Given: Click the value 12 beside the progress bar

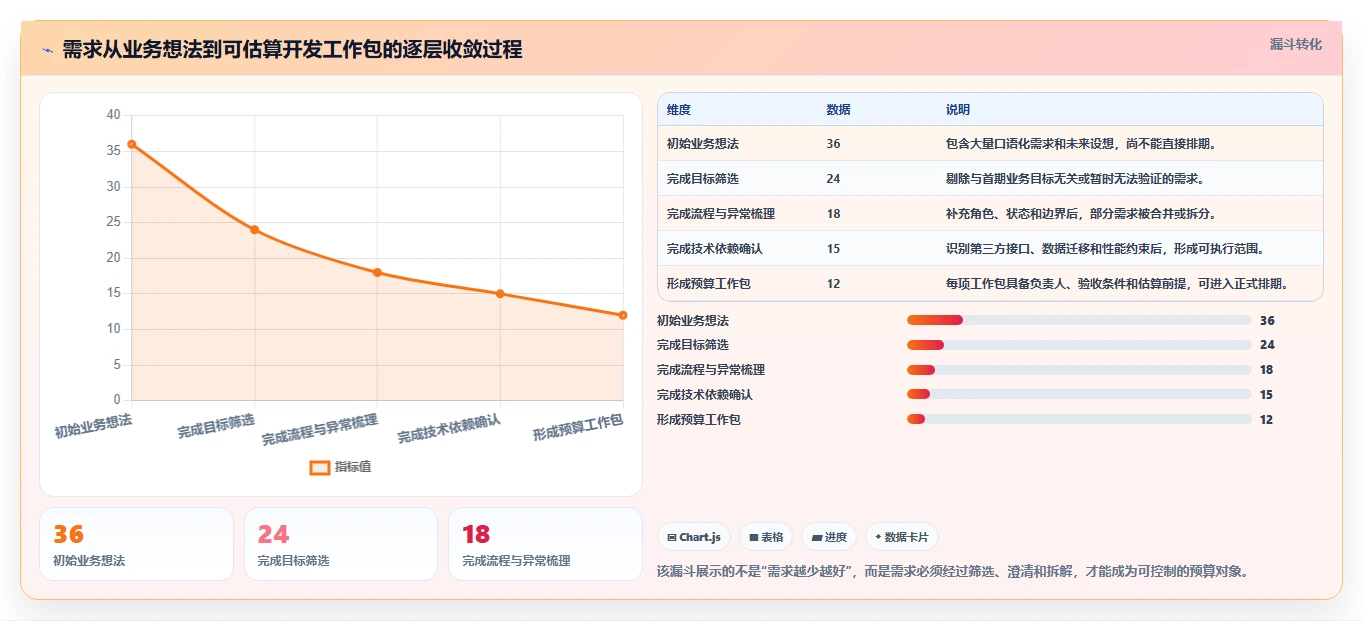Looking at the screenshot, I should tap(1267, 420).
